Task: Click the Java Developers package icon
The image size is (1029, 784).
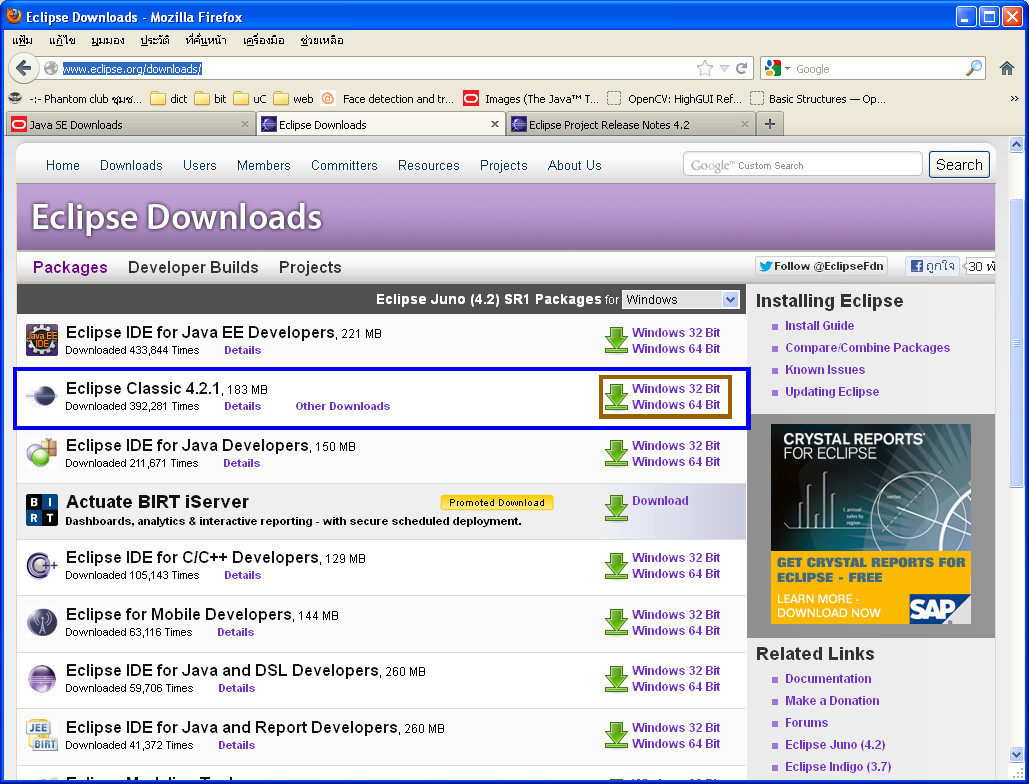Action: tap(41, 453)
